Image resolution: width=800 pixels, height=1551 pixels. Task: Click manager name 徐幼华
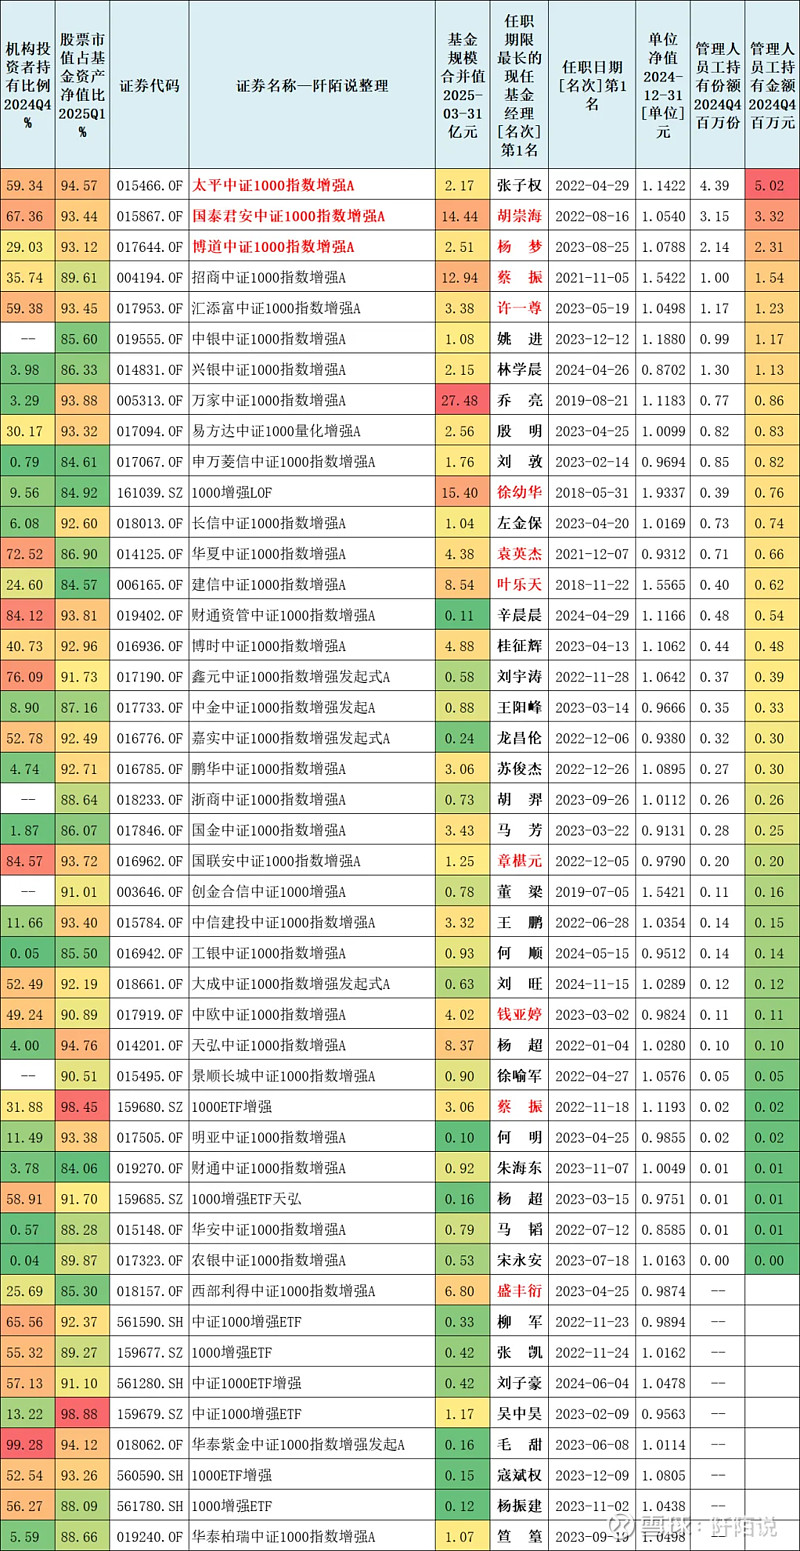coord(519,493)
